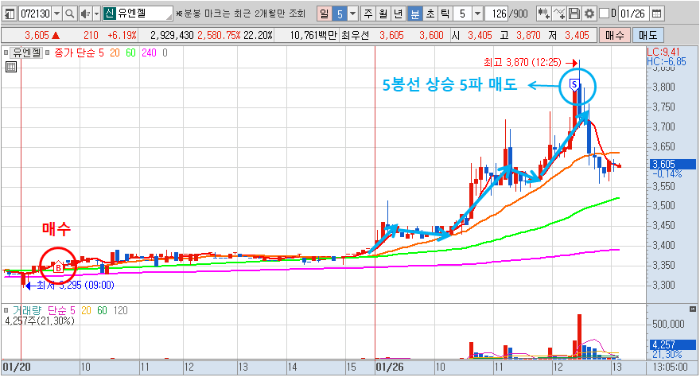Click the pink 매수 buy button

615,35
